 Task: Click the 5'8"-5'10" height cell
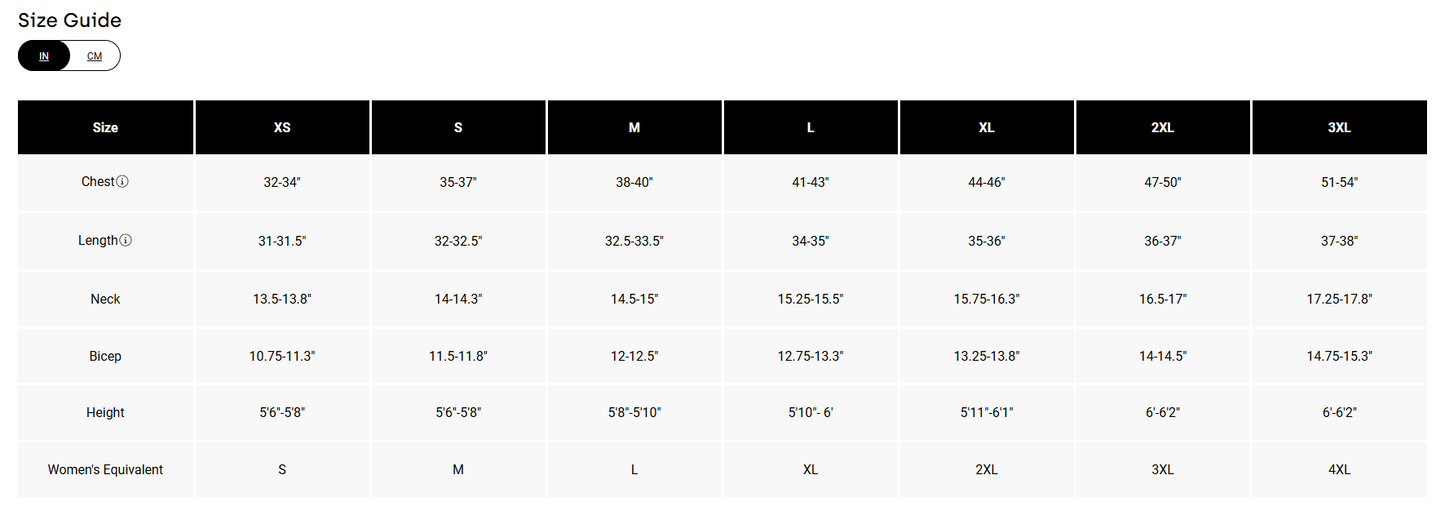point(634,412)
